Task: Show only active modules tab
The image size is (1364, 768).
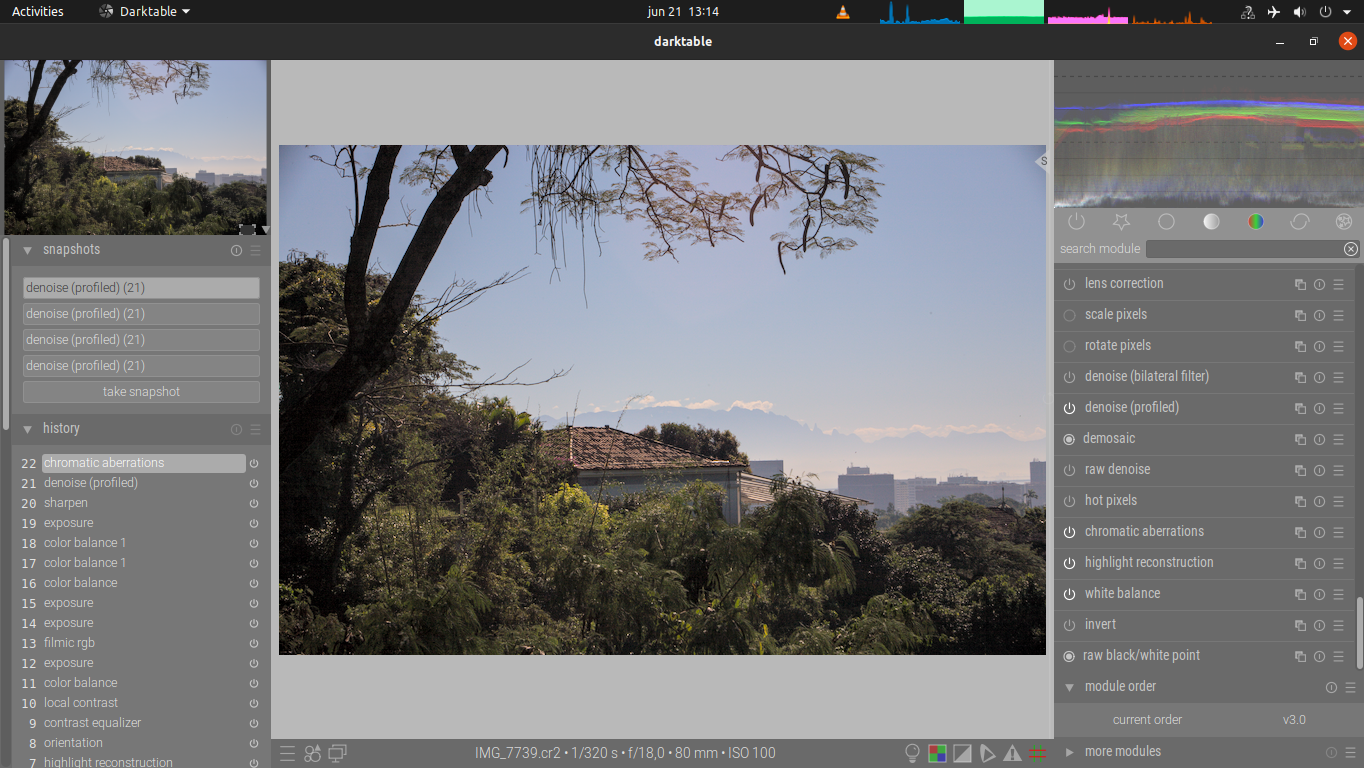Action: click(x=1076, y=222)
